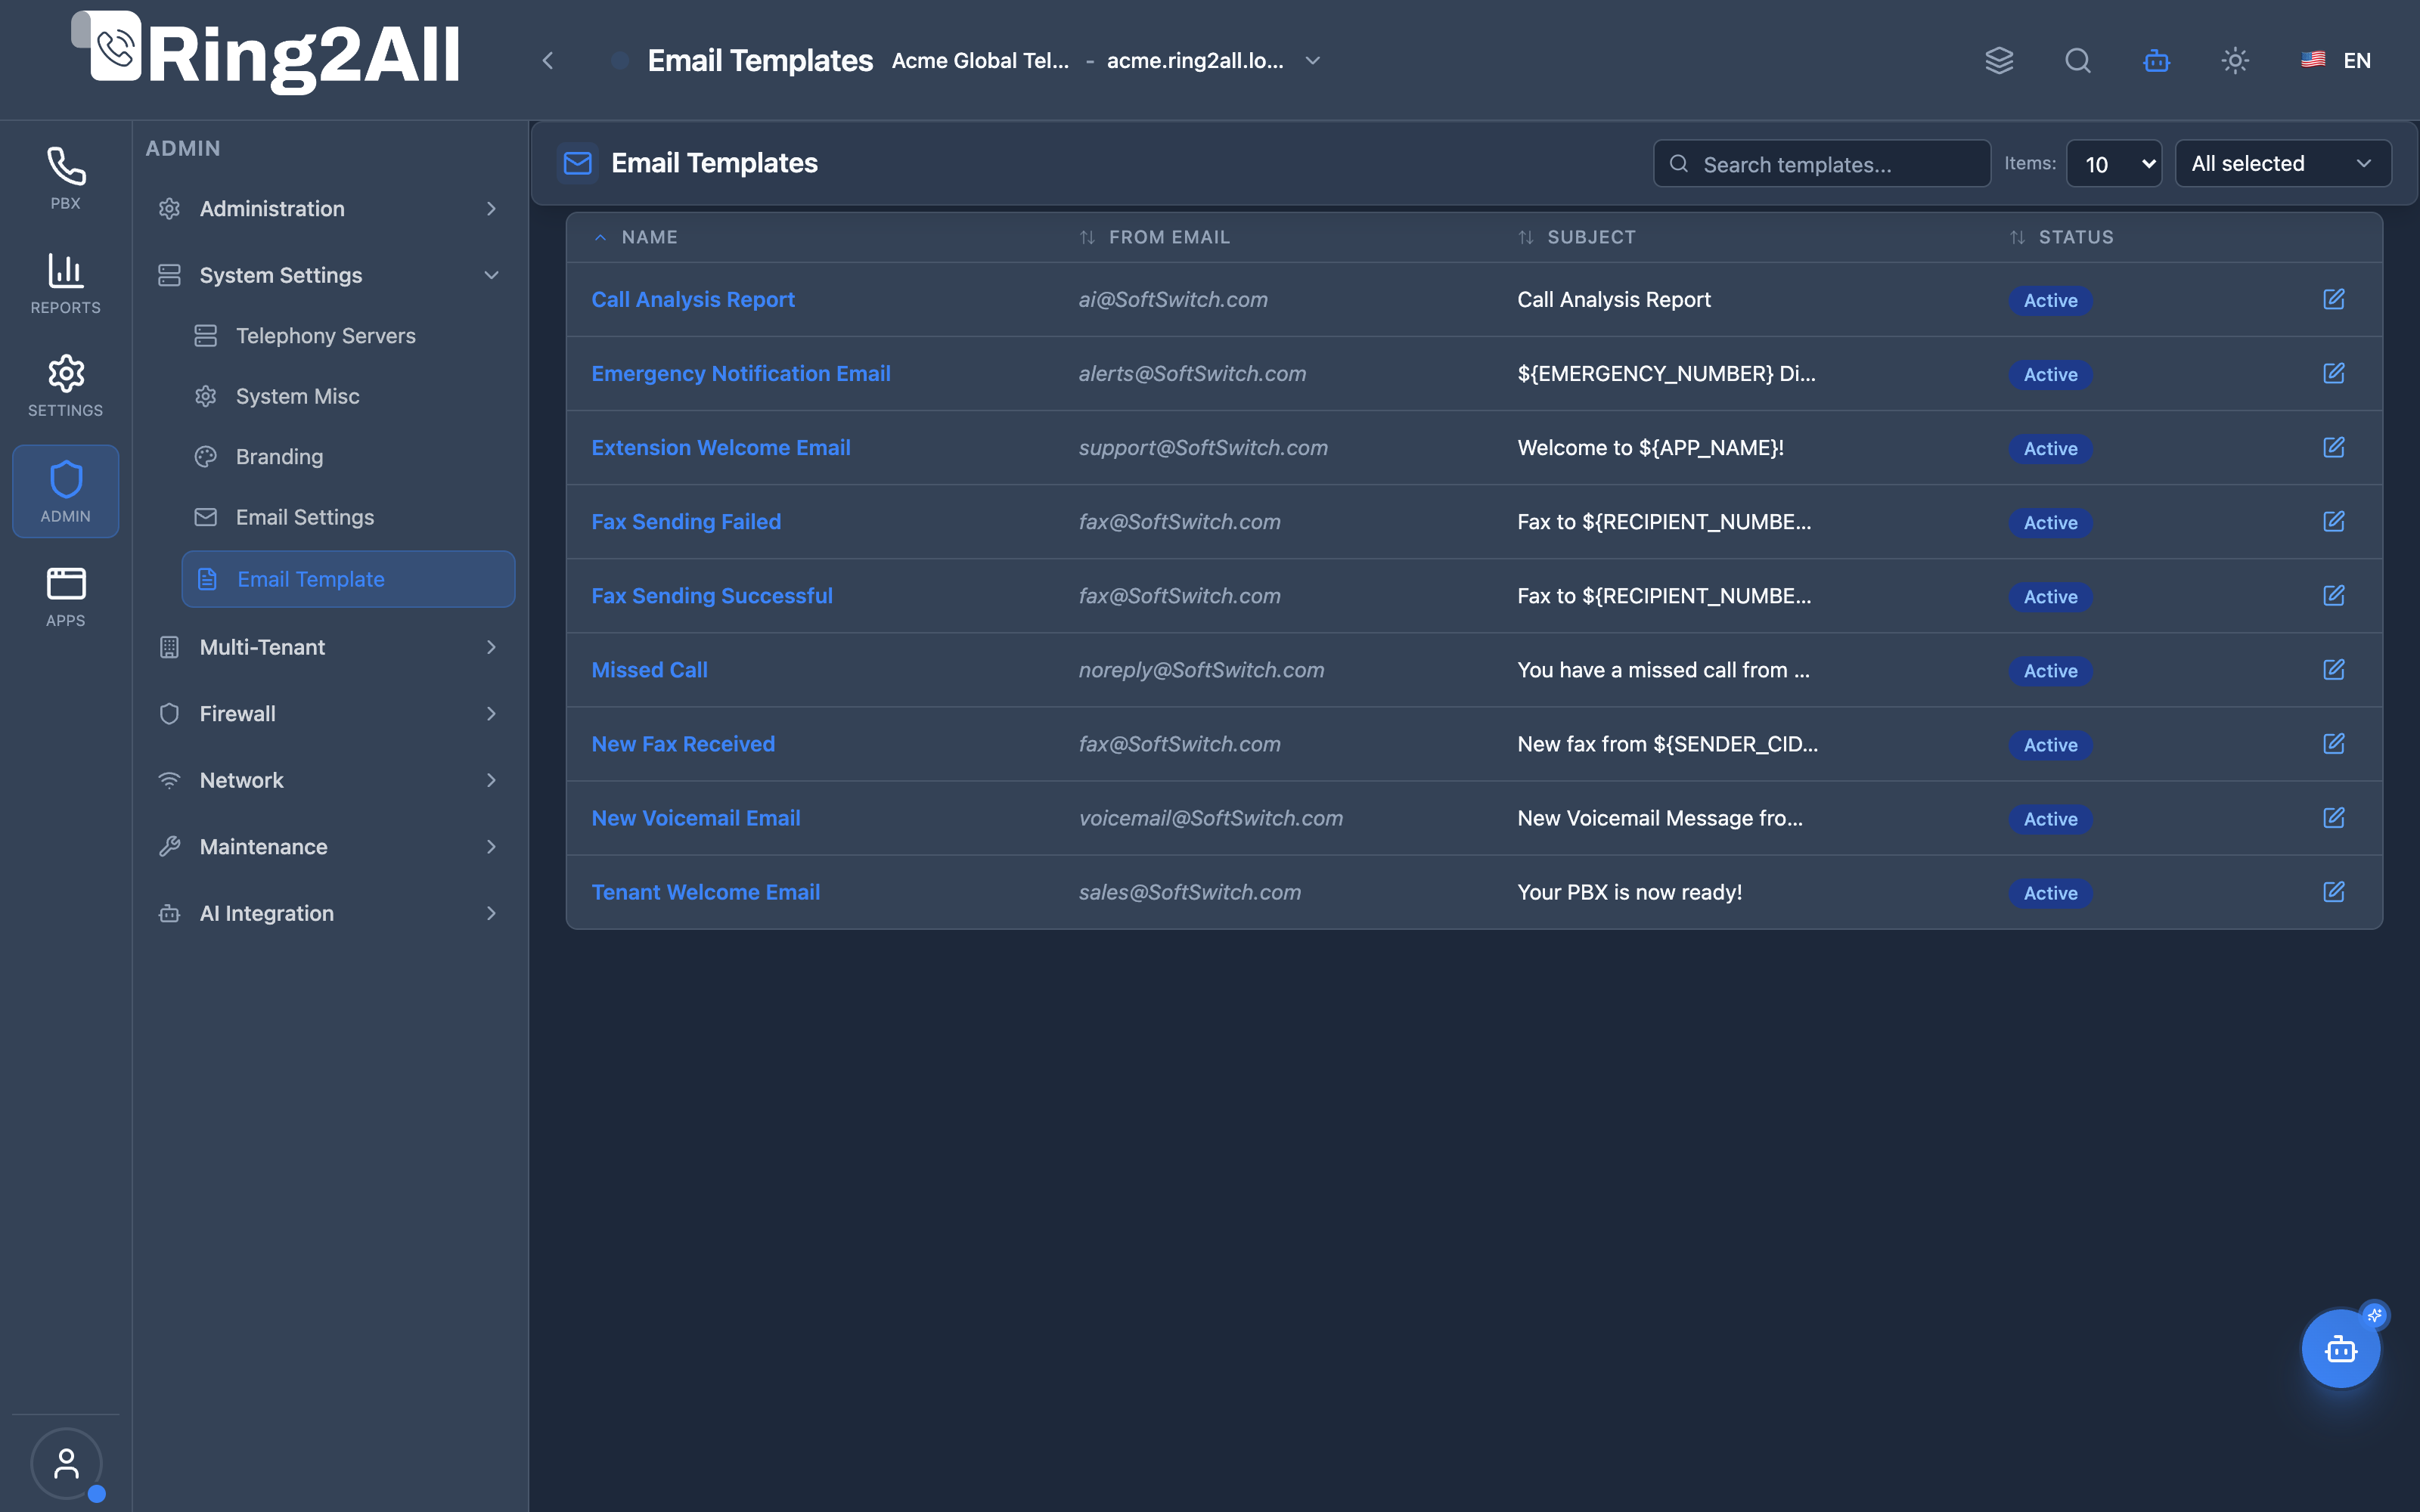Click the Search templates input field

coord(1822,164)
